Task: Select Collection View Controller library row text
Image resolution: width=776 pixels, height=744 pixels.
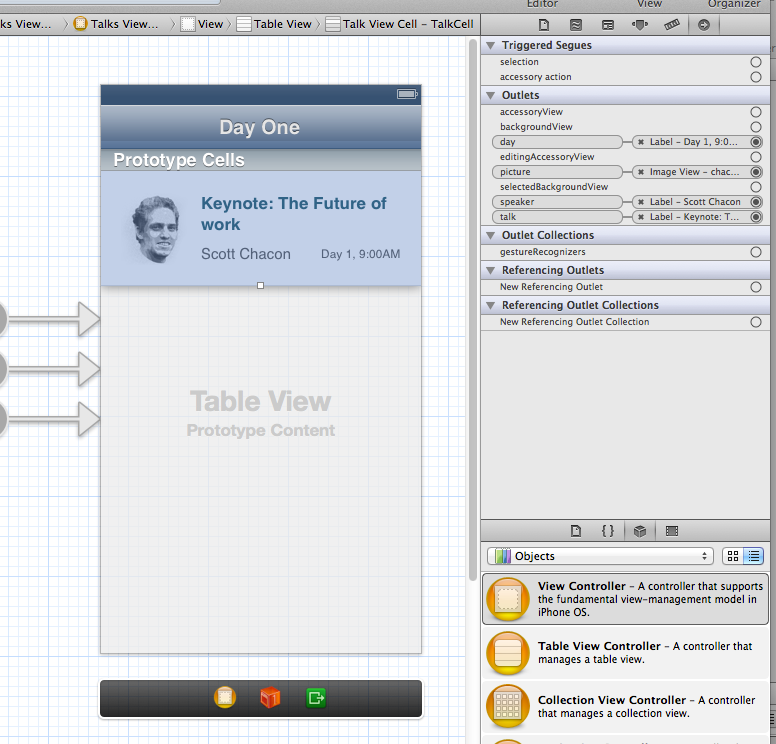Action: (x=646, y=706)
